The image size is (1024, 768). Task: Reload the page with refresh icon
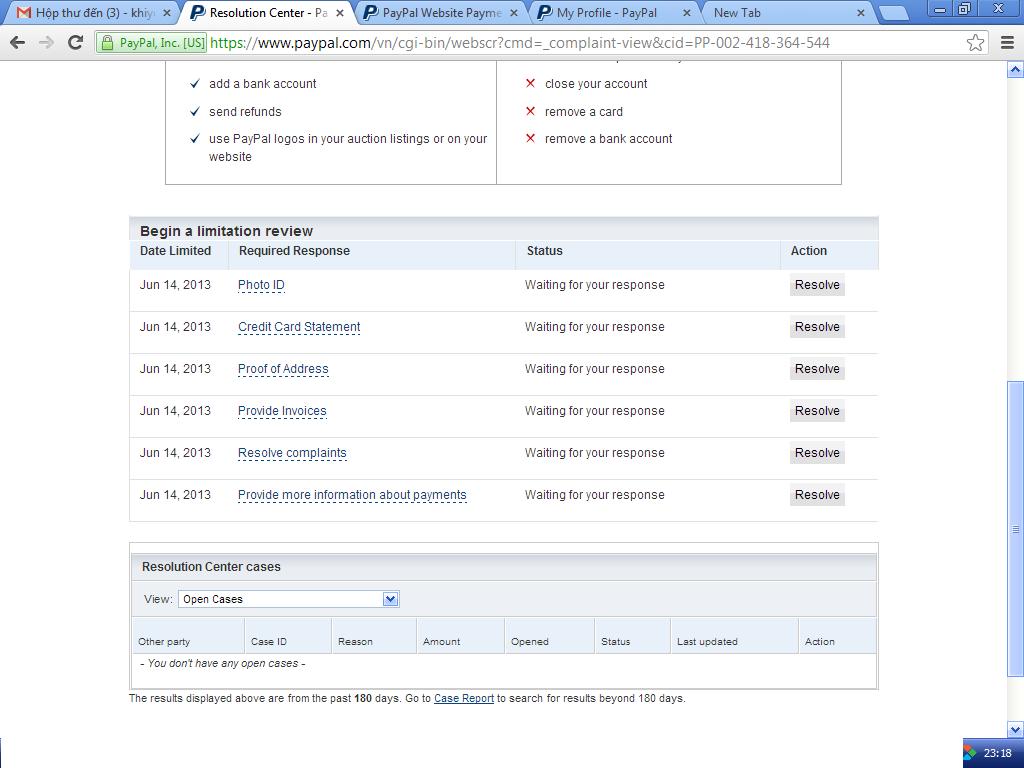75,43
